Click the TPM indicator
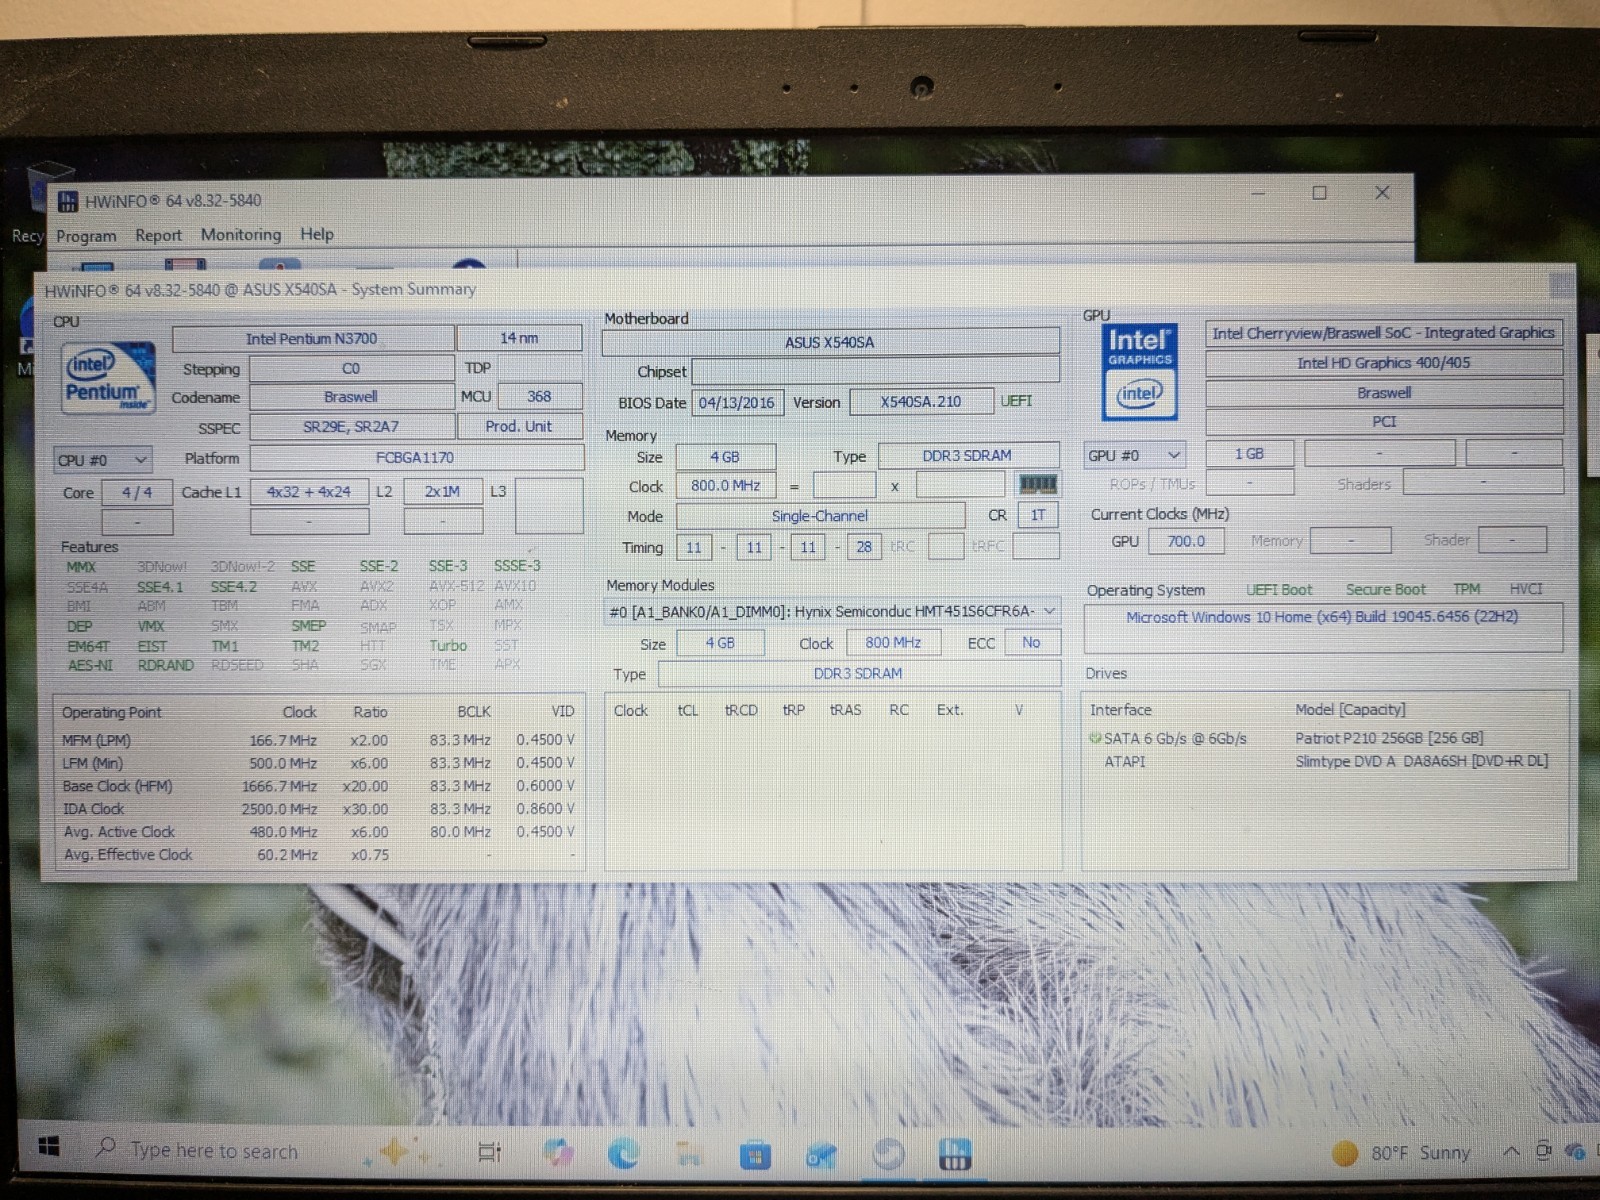The height and width of the screenshot is (1200, 1600). 1466,589
